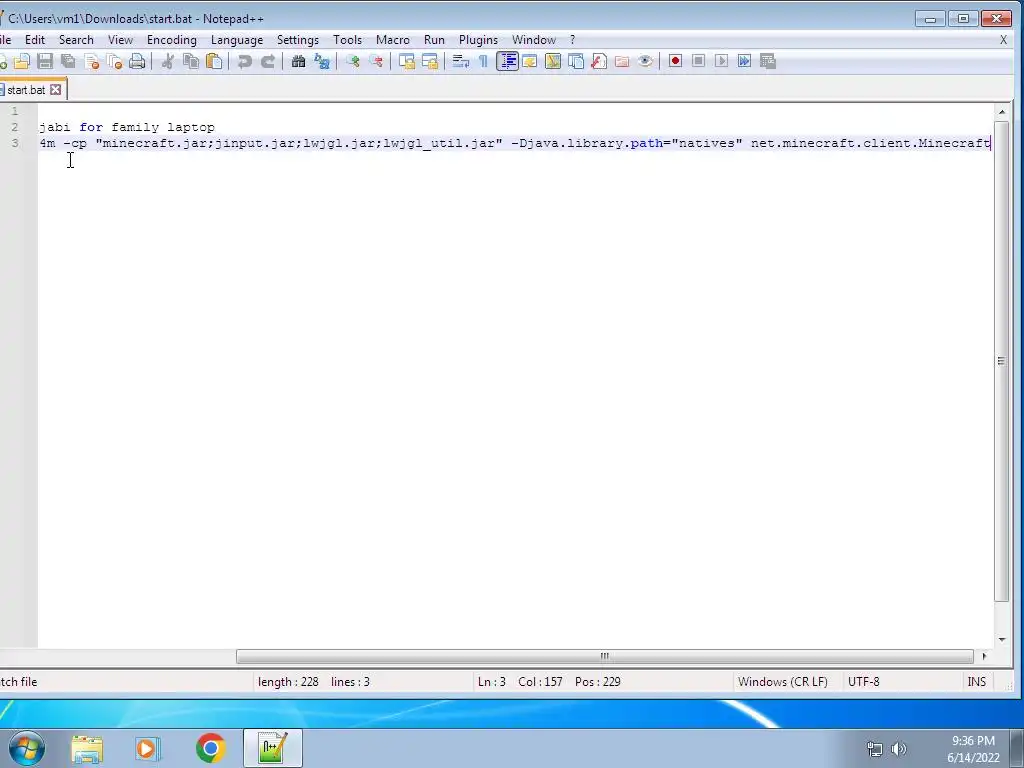Image resolution: width=1024 pixels, height=768 pixels.
Task: Click the vertical scrollbar thumb
Action: coord(1002,361)
